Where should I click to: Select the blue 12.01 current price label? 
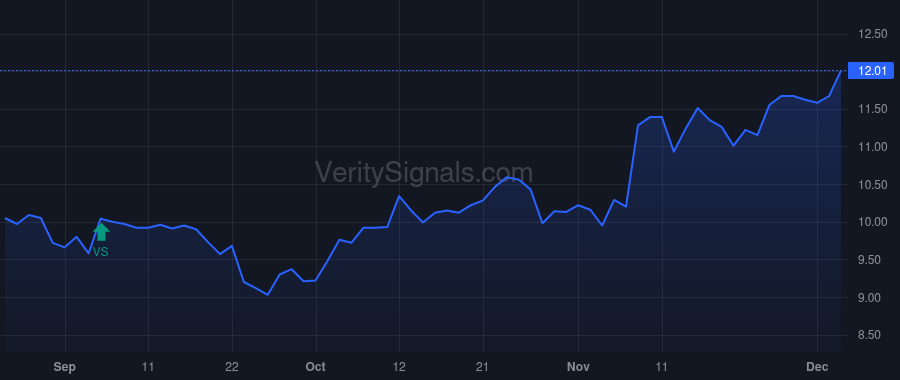pos(871,71)
